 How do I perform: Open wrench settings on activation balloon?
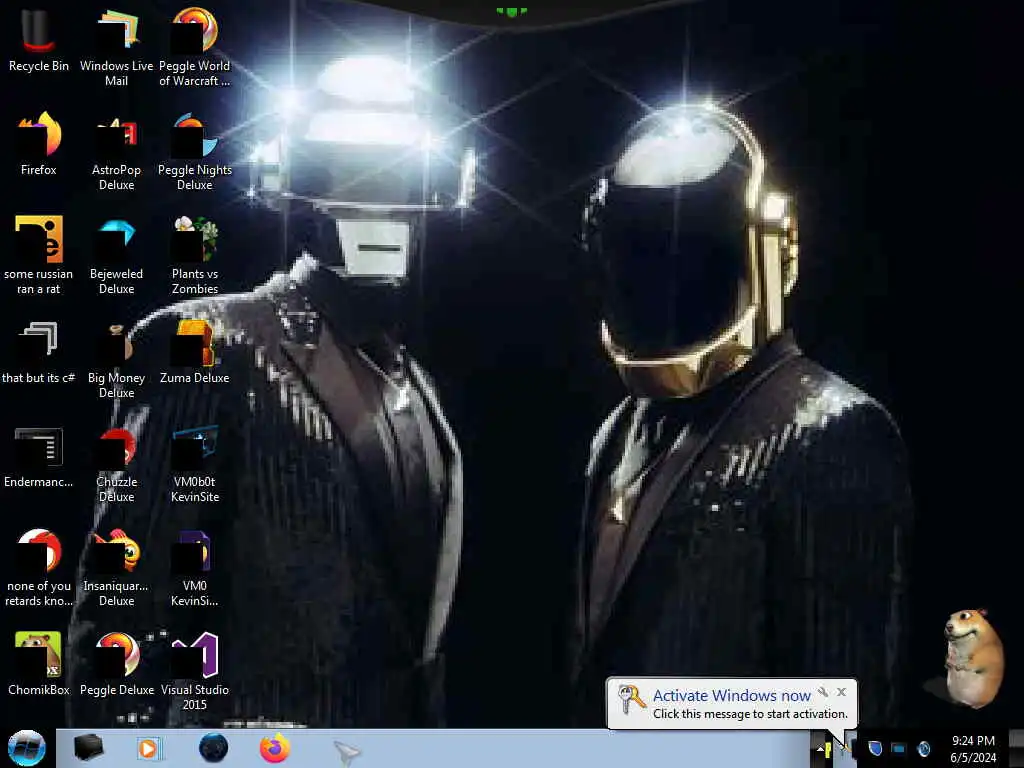823,692
